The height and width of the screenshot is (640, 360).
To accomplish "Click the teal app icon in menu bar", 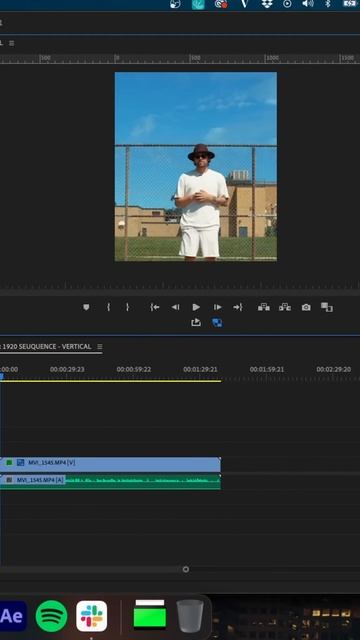I will pos(198,4).
